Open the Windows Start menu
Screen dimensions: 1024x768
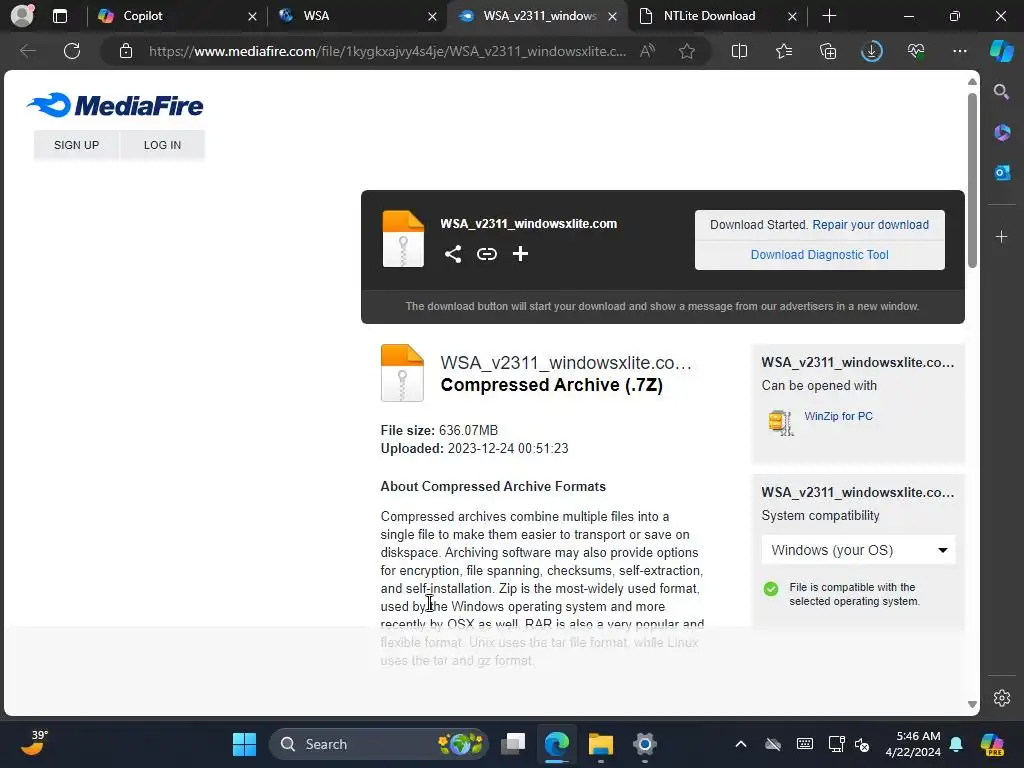click(244, 744)
